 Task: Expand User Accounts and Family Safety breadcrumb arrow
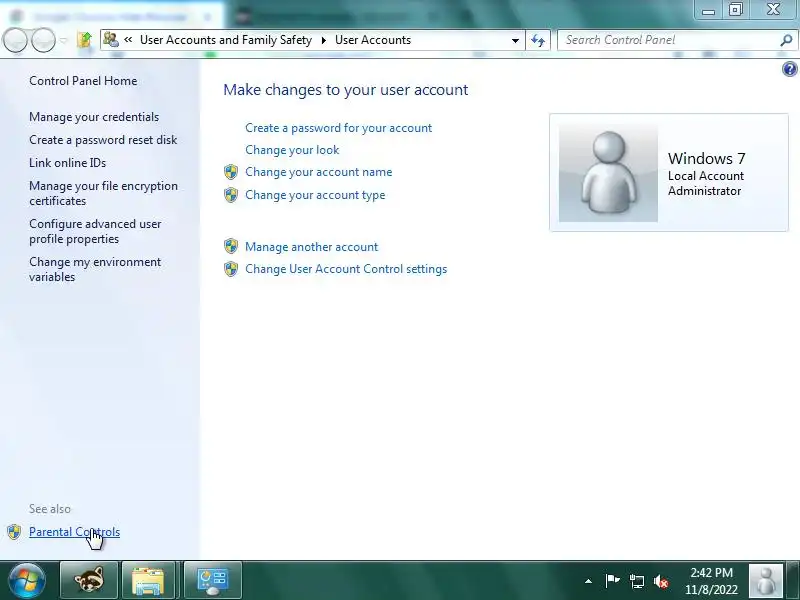point(323,40)
